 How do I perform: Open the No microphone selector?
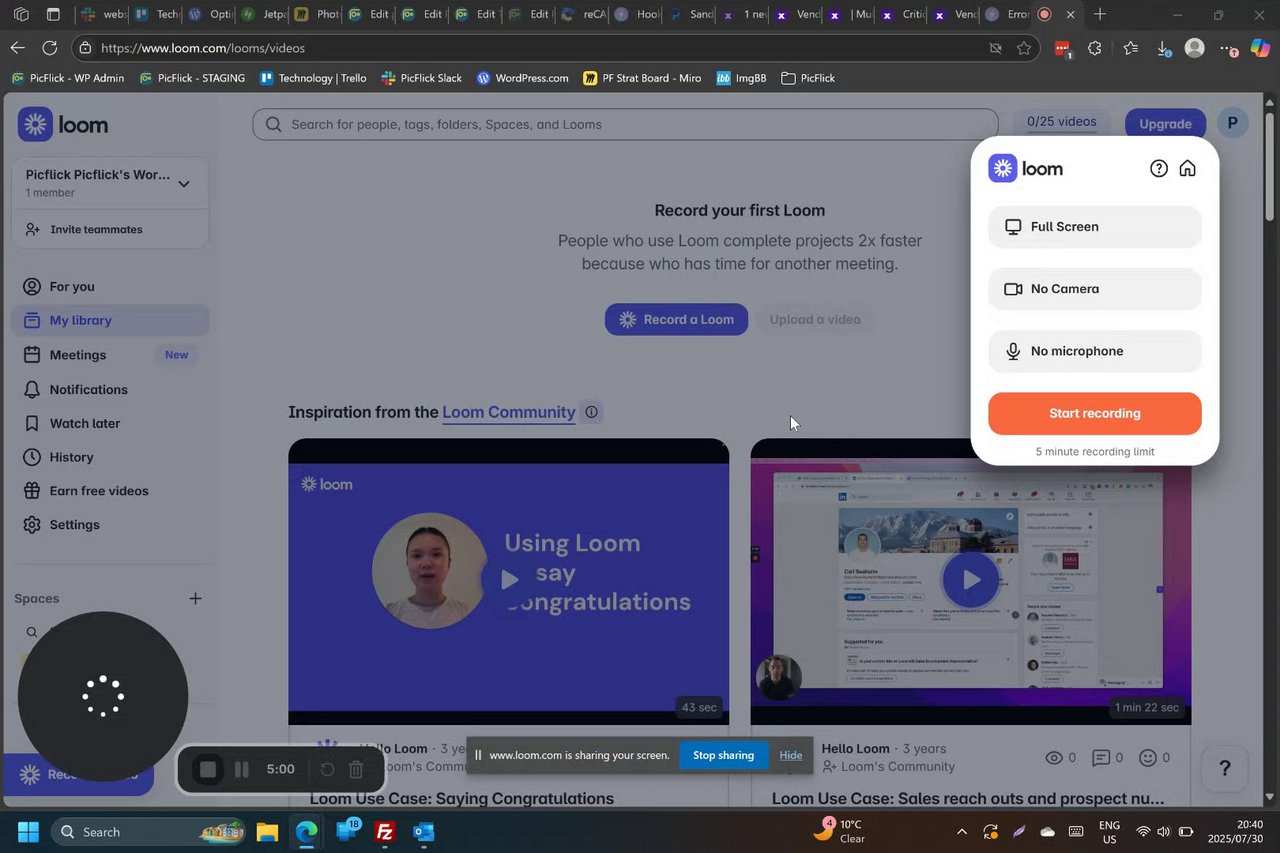click(1095, 351)
